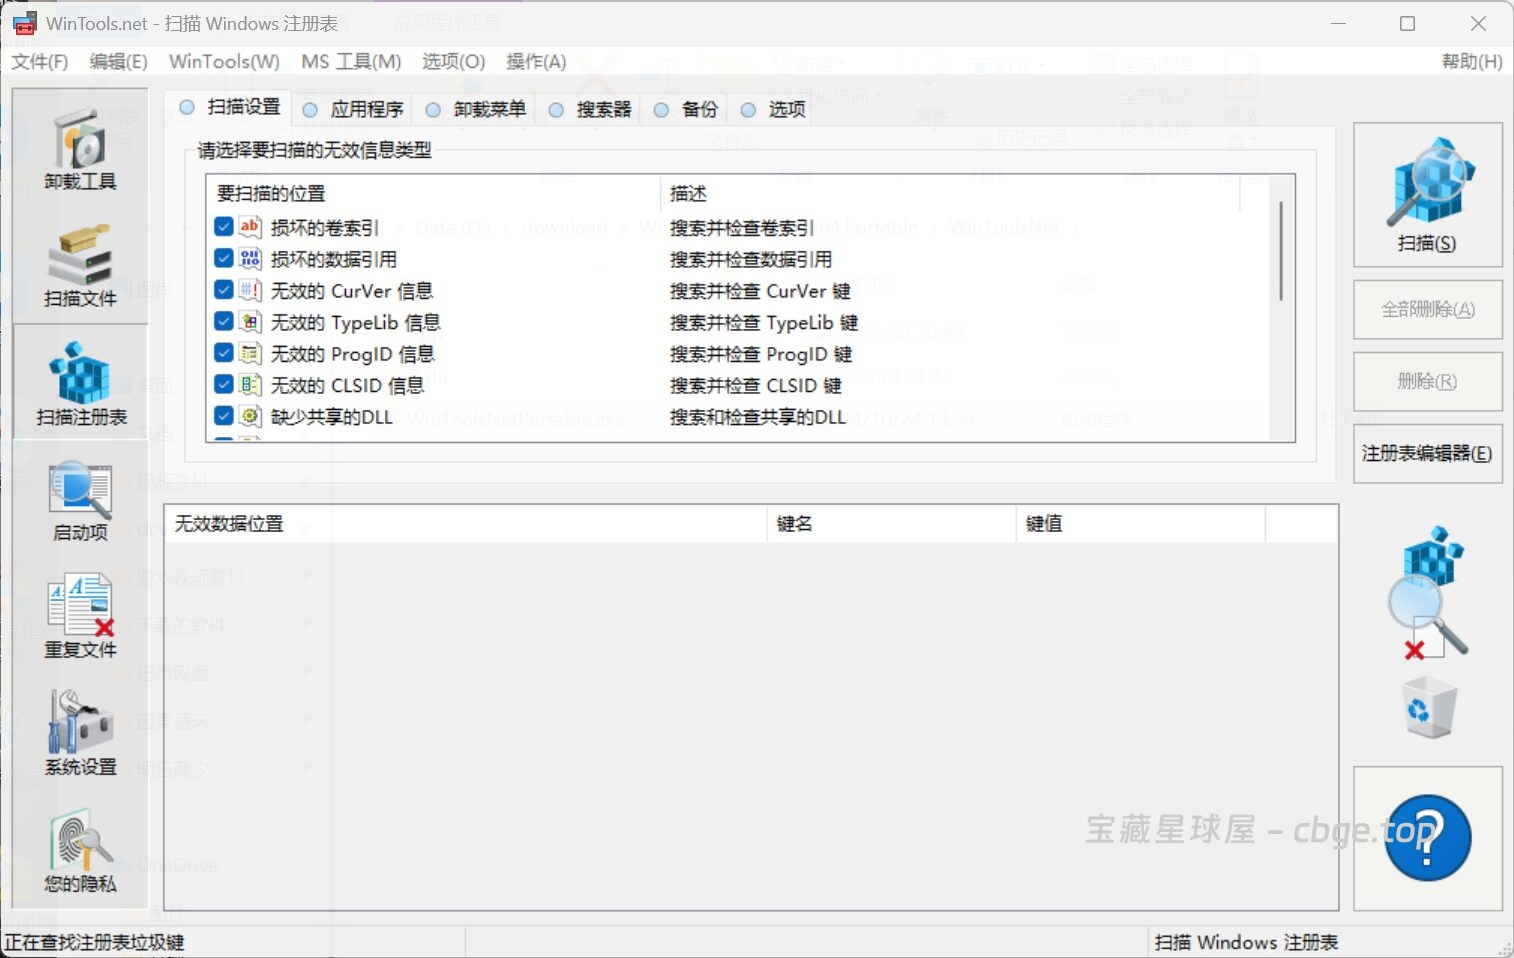Click 搜索并检查数据引用 description text
Screen dimensions: 1514x958
pyautogui.click(x=751, y=259)
